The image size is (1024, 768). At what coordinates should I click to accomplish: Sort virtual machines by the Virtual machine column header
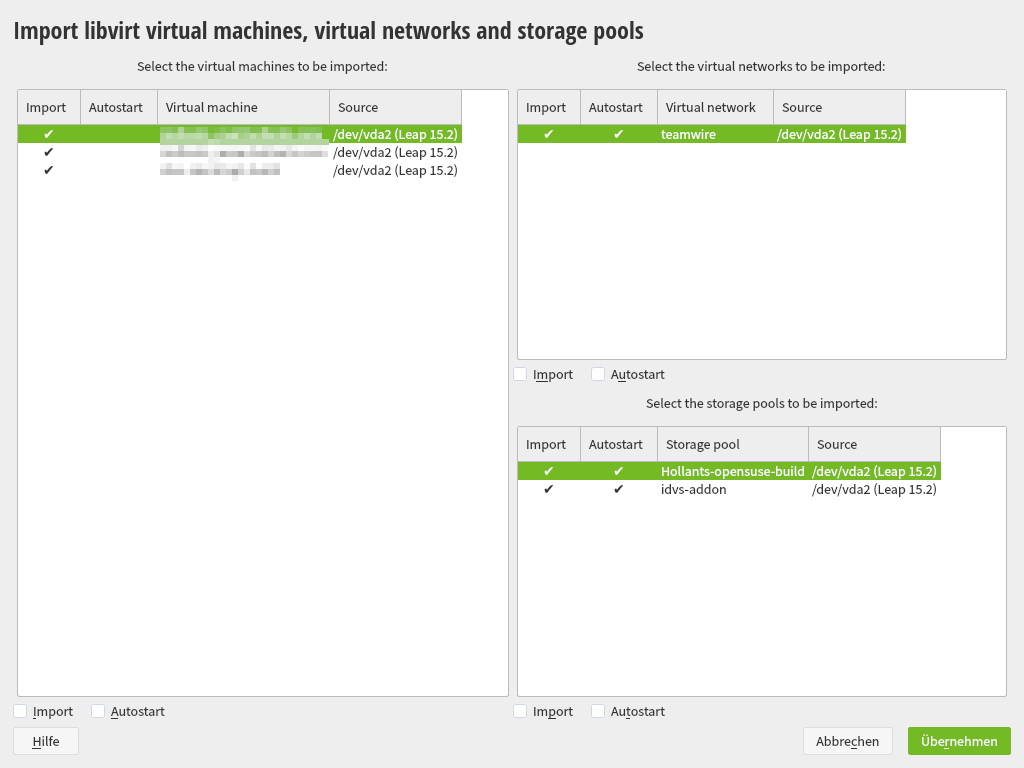pos(244,107)
